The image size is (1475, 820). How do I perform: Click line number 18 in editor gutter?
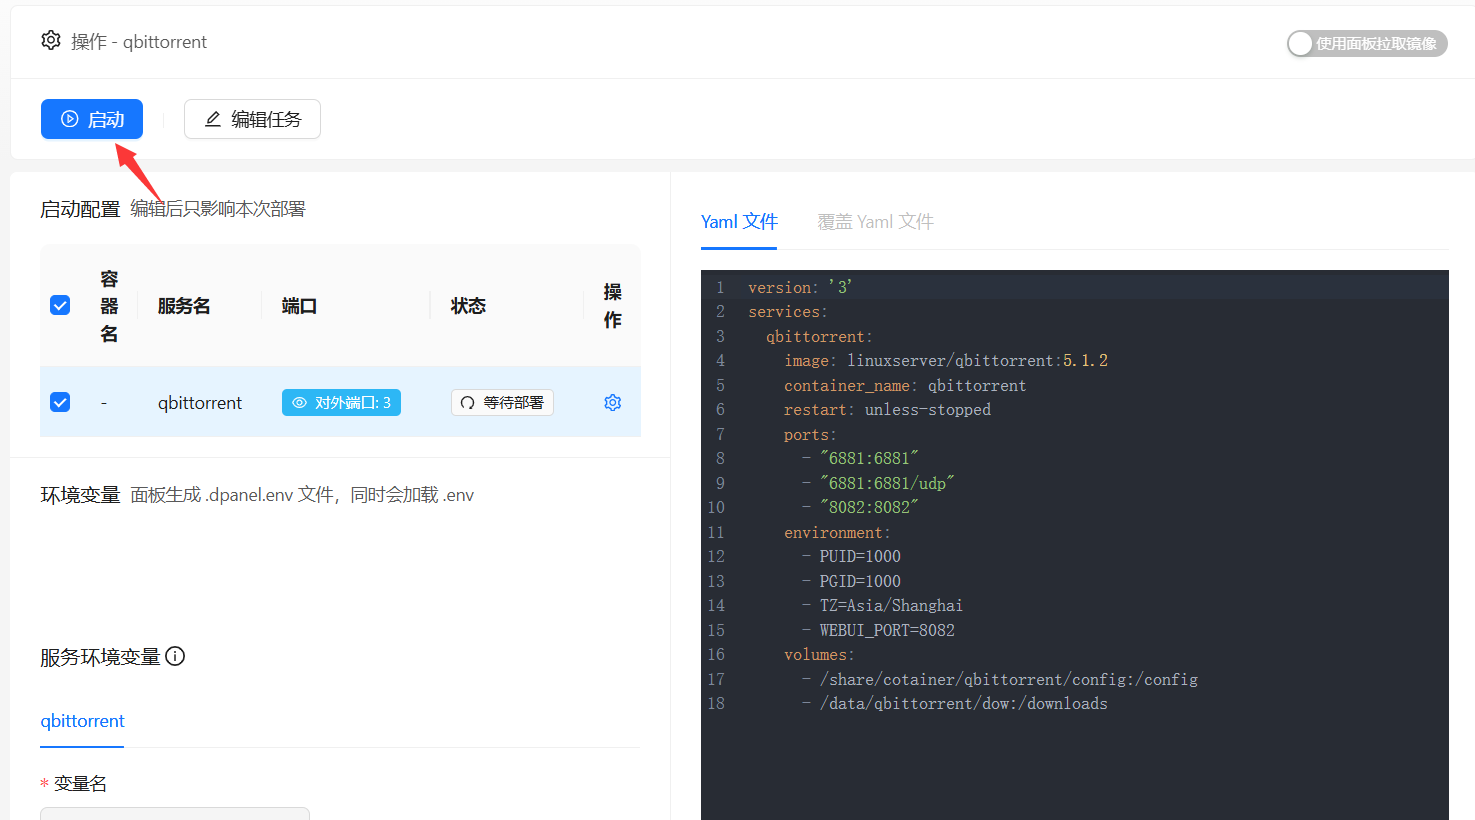click(716, 703)
